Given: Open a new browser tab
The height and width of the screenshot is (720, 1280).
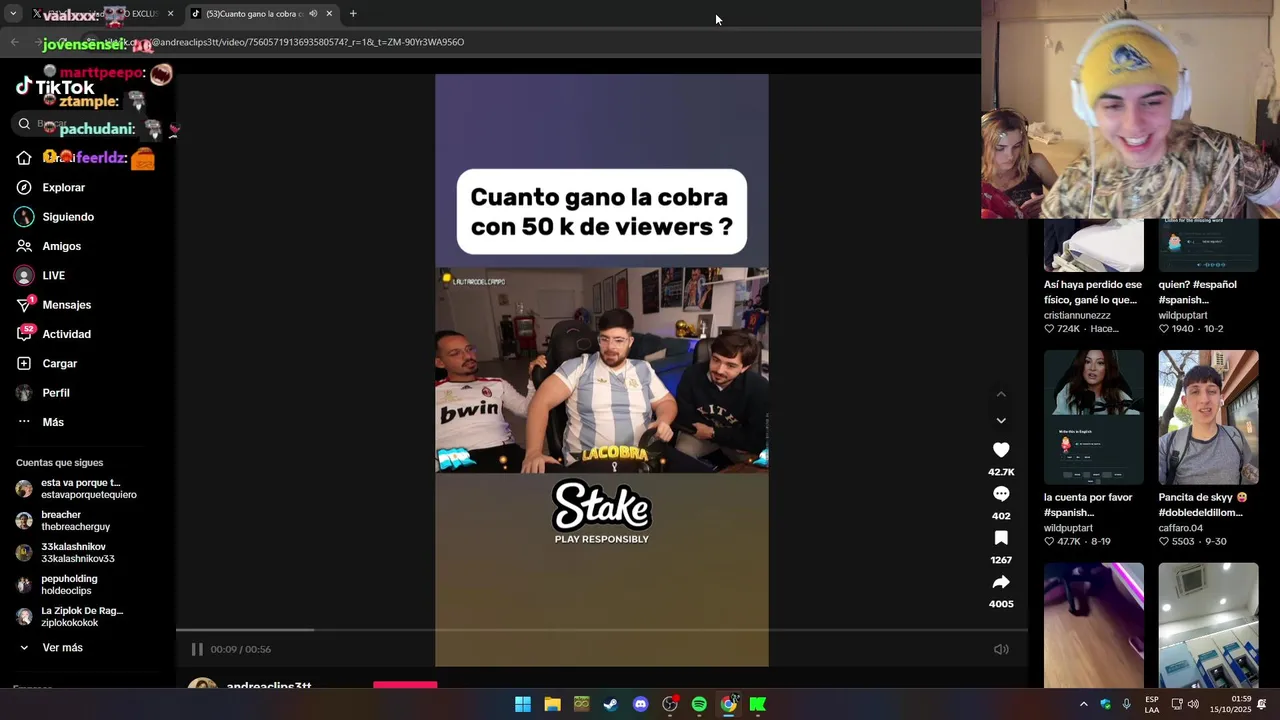Looking at the screenshot, I should pyautogui.click(x=353, y=14).
